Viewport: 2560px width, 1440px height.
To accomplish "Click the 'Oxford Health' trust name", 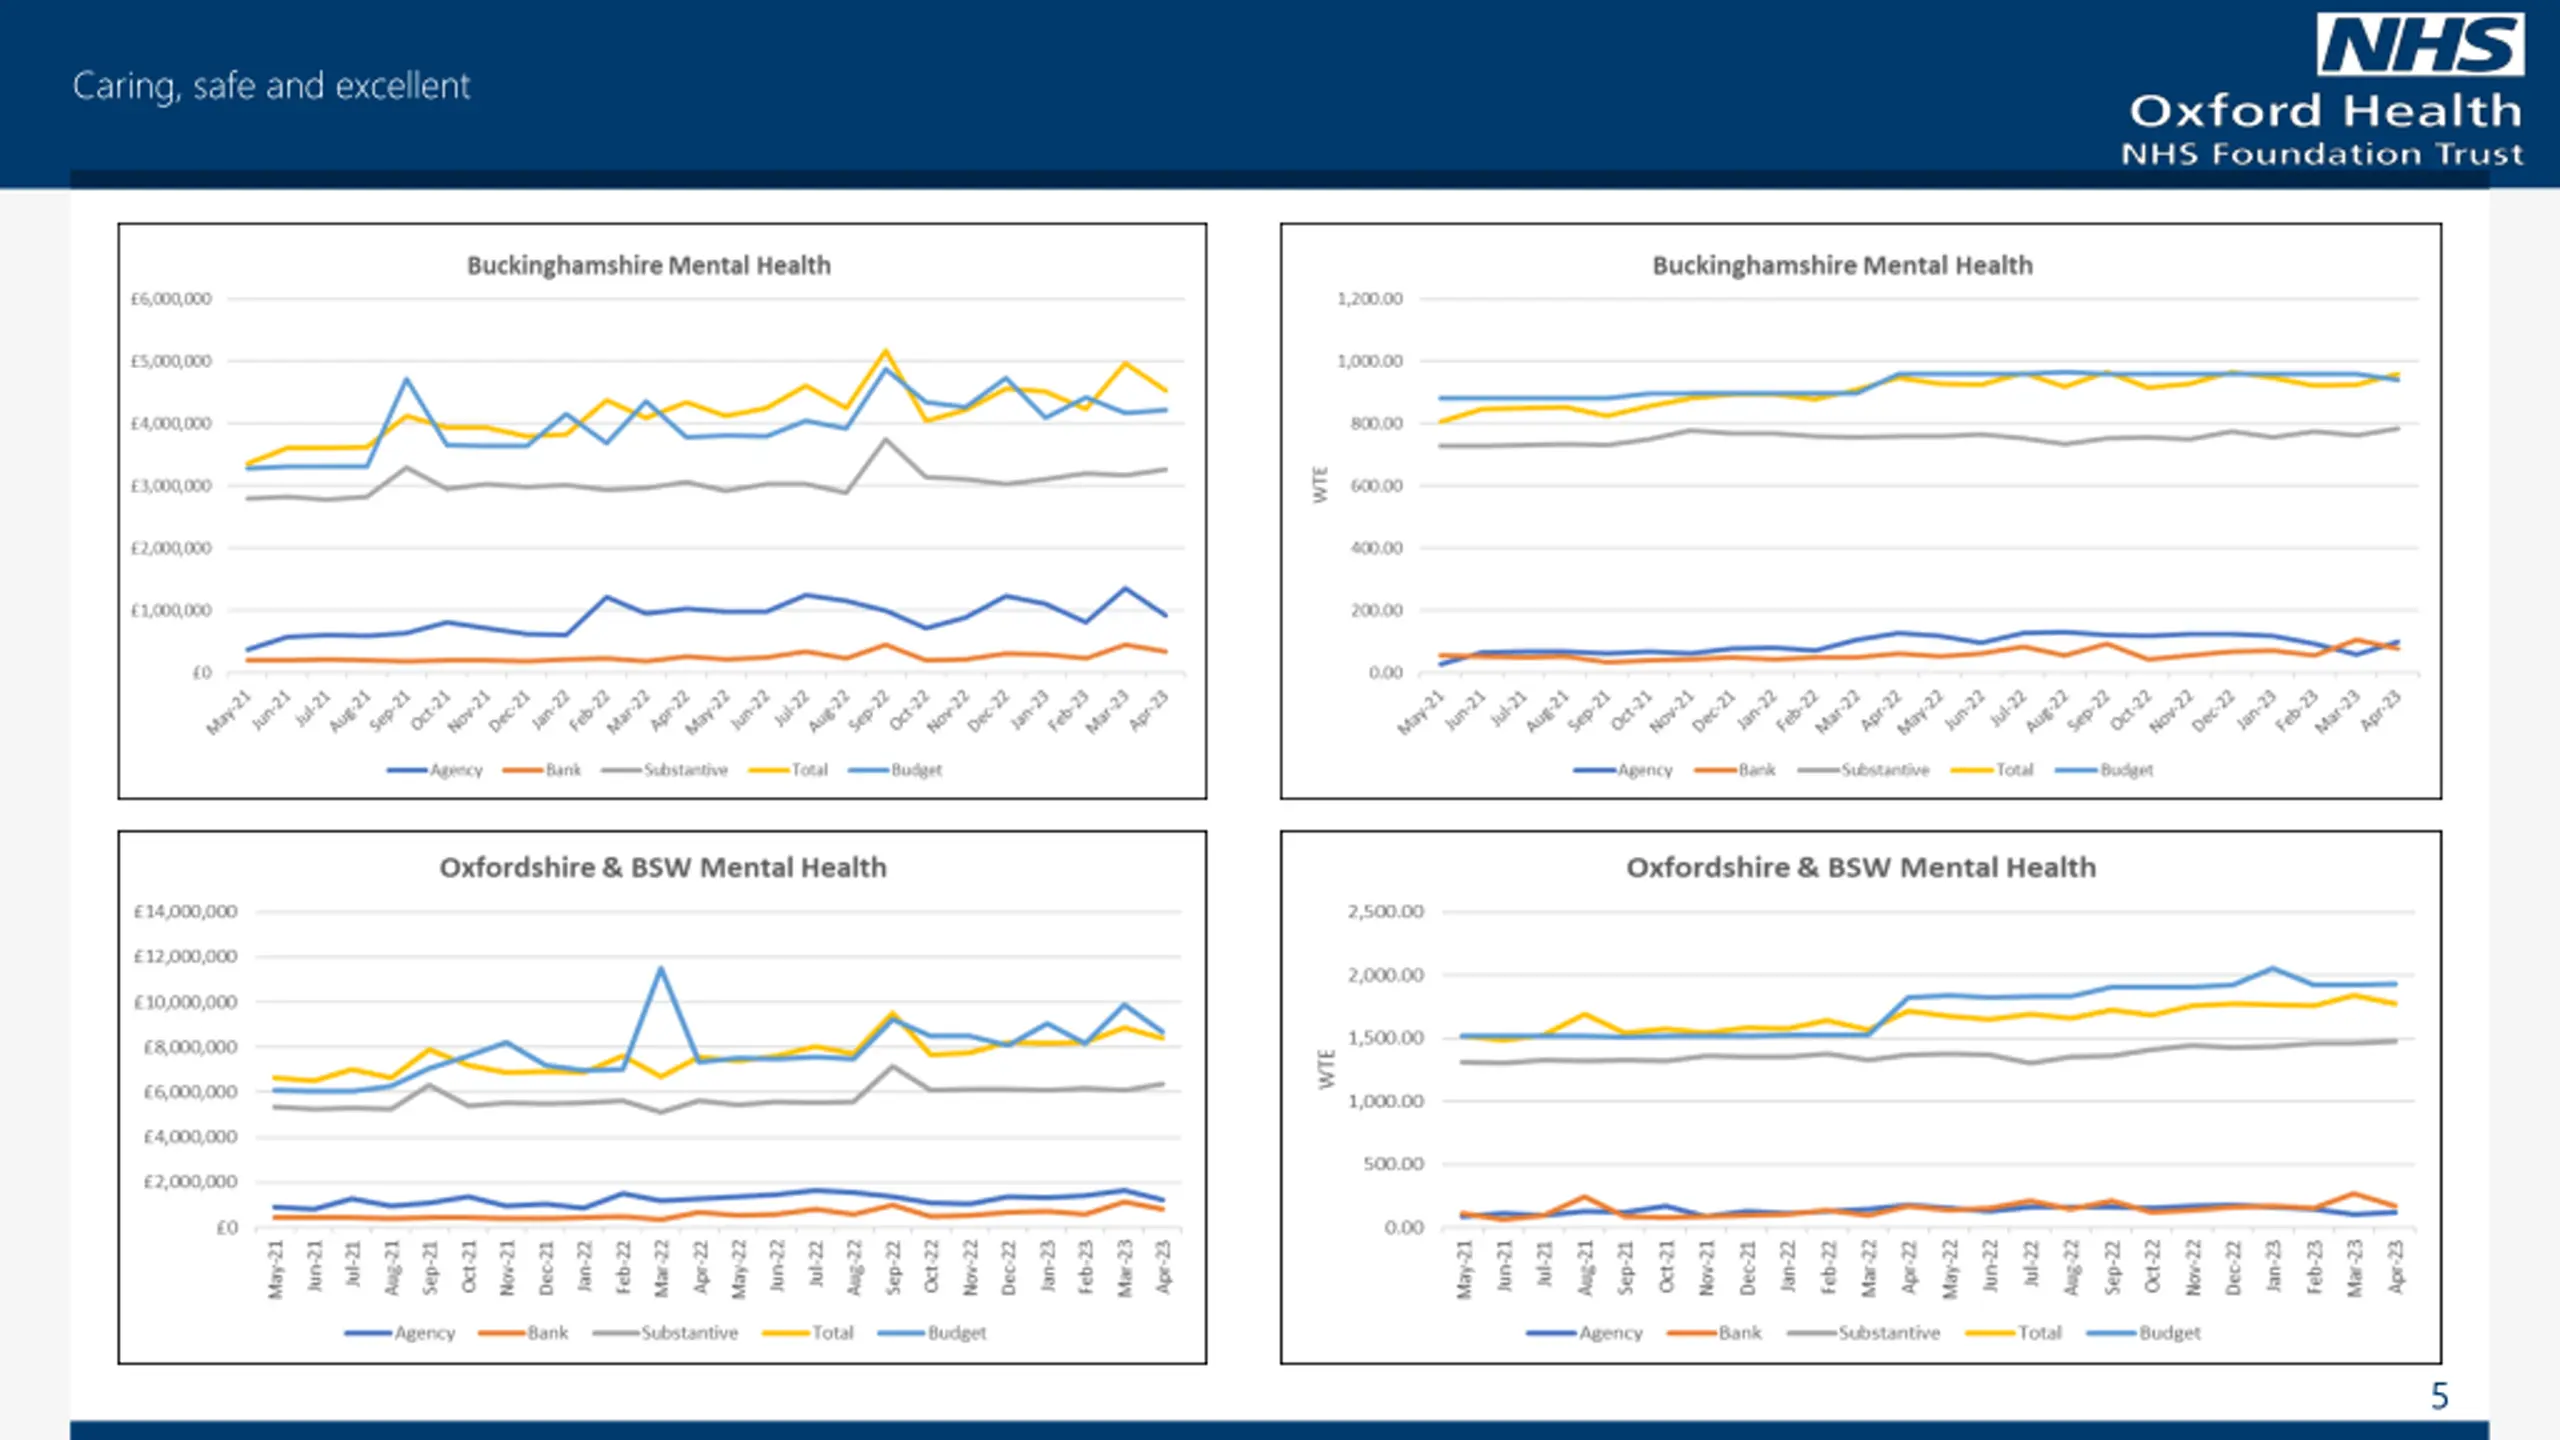I will coord(2326,111).
